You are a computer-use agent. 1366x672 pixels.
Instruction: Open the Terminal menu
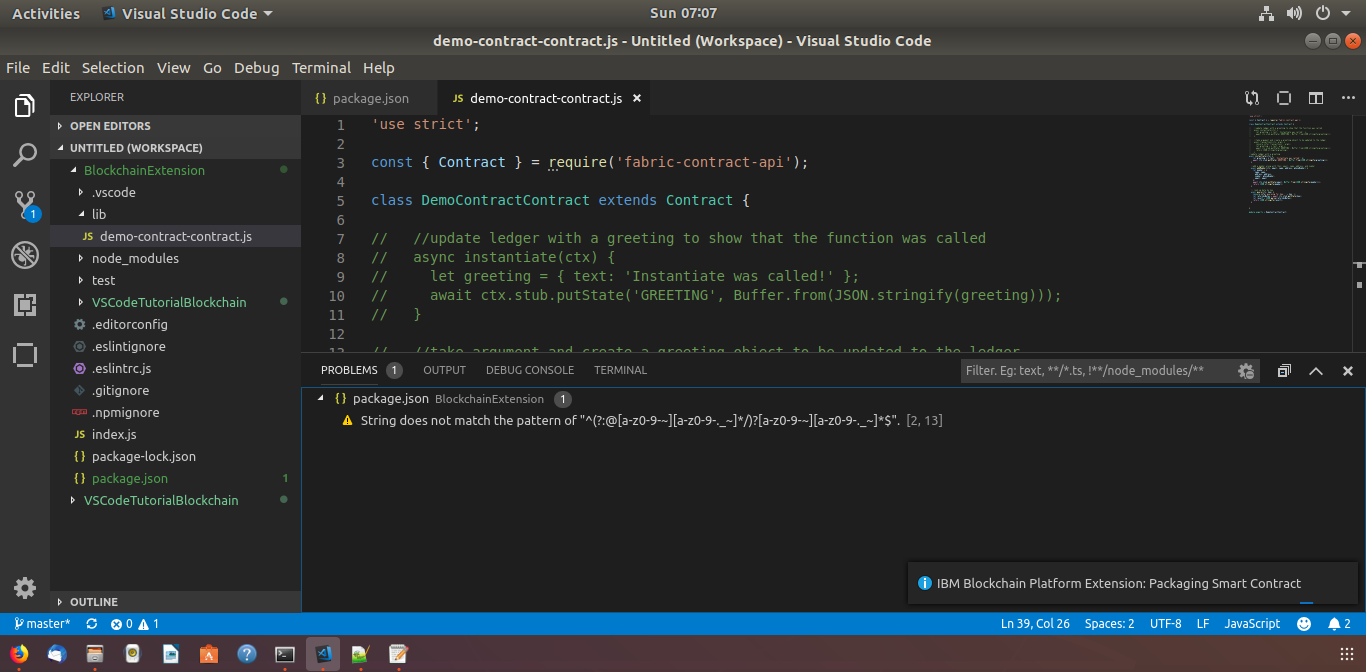pos(321,67)
